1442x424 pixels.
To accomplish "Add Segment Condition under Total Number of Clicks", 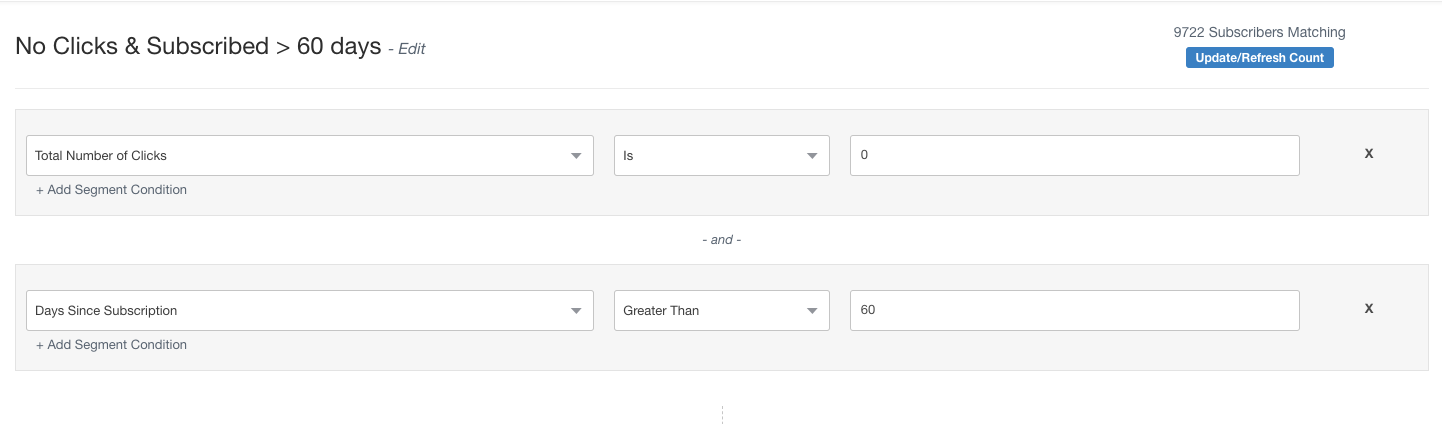I will (x=111, y=190).
